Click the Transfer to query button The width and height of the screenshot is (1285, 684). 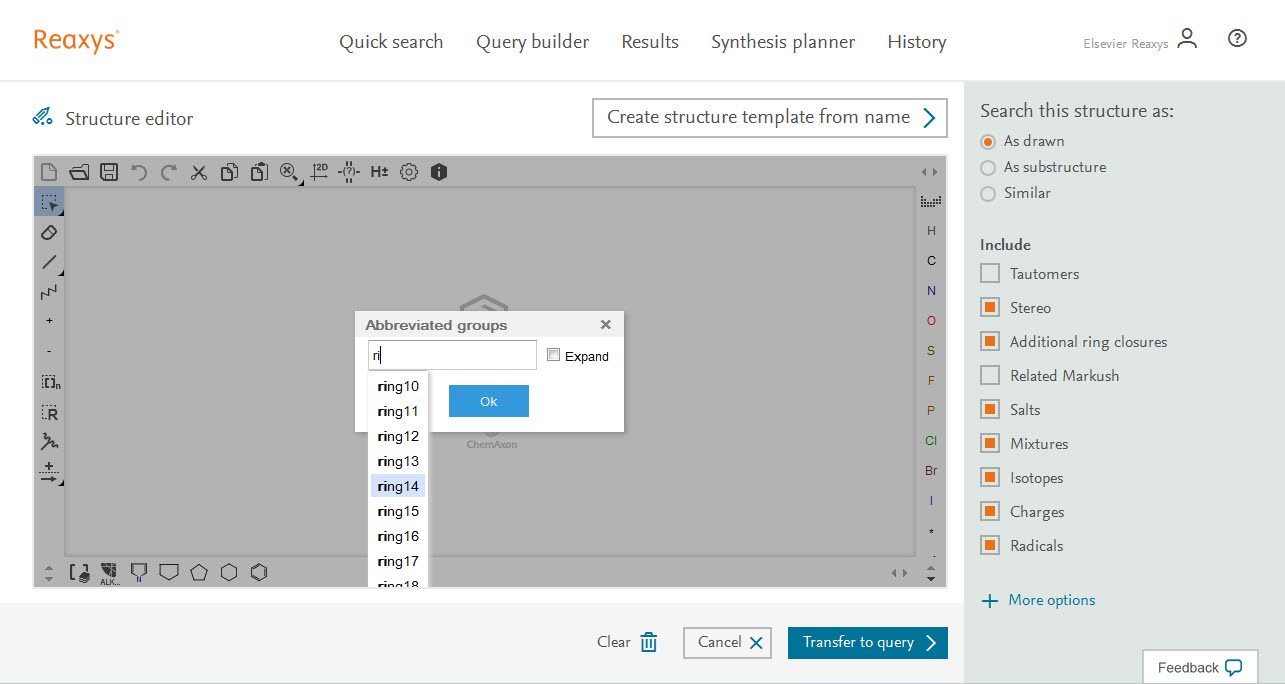867,643
